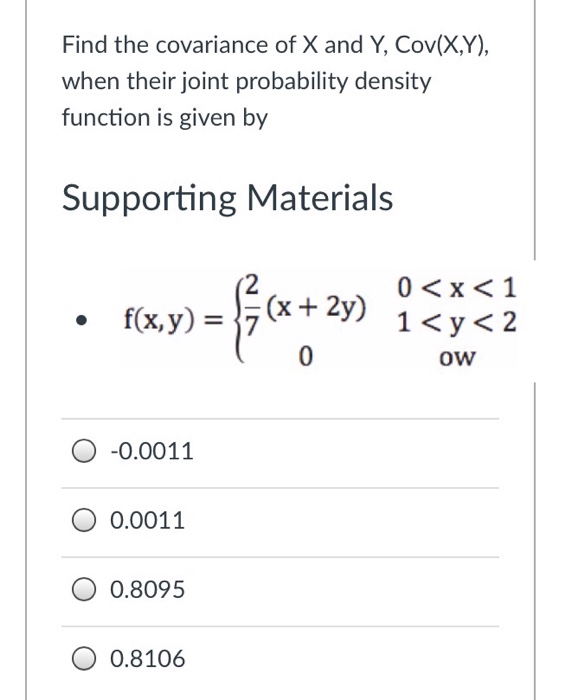This screenshot has width=572, height=700.
Task: Click the 'function is given by' text line
Action: tap(165, 118)
